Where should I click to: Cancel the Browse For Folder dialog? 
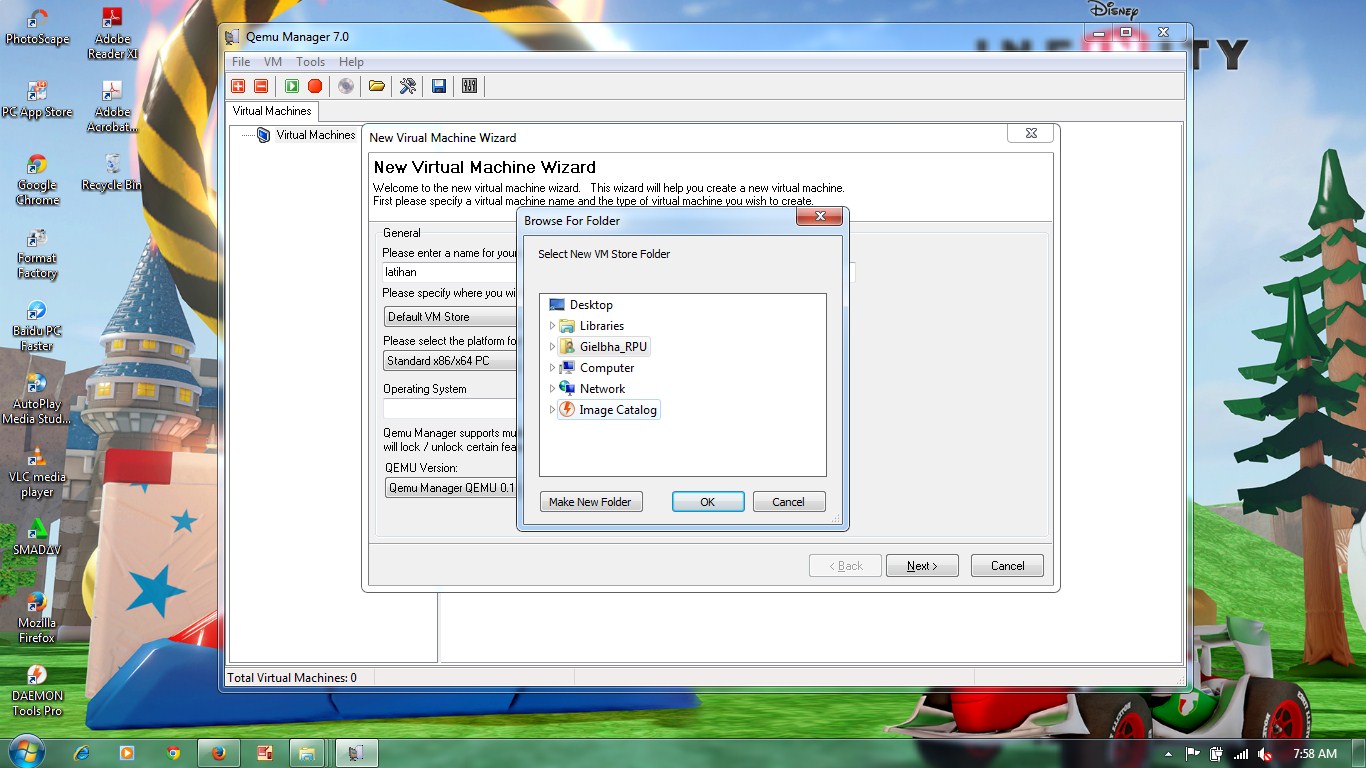[789, 502]
